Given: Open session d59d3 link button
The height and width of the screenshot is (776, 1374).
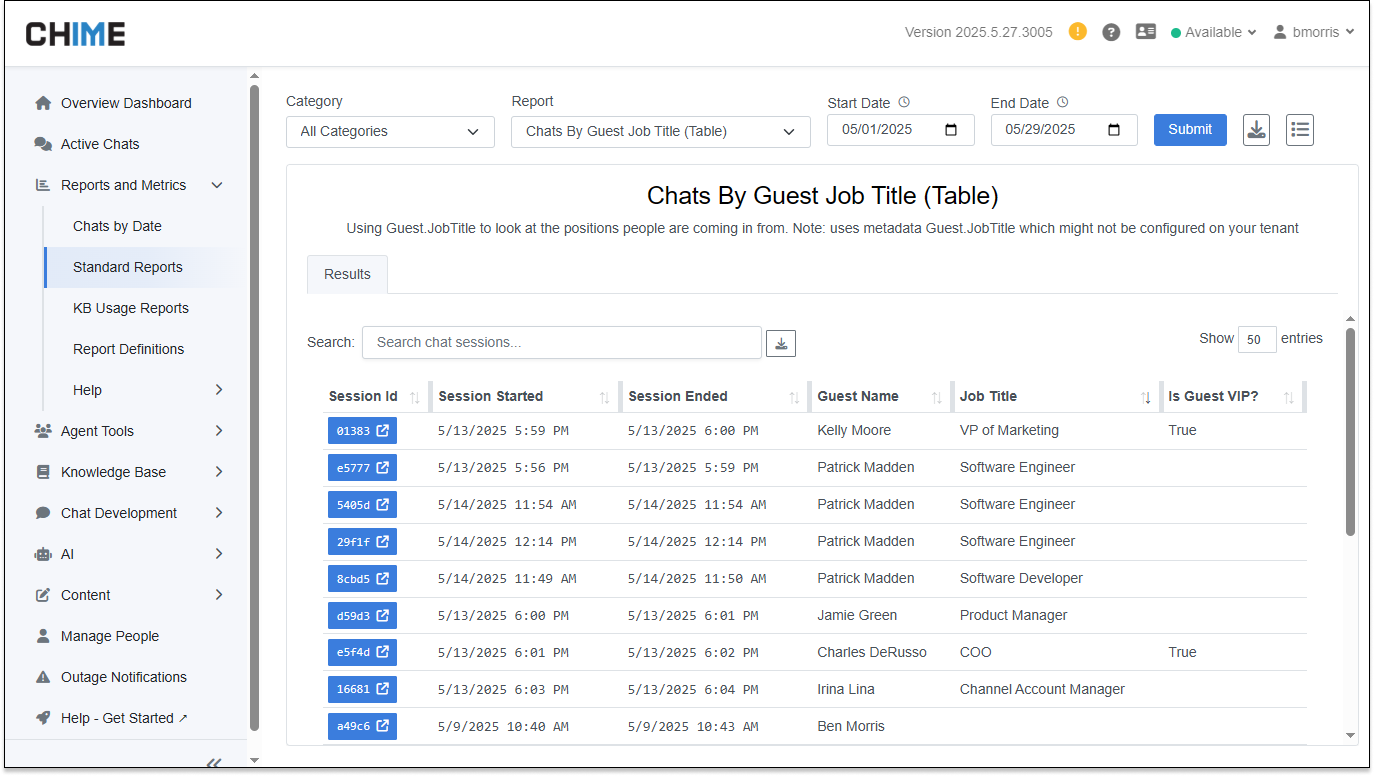Looking at the screenshot, I should tap(362, 616).
